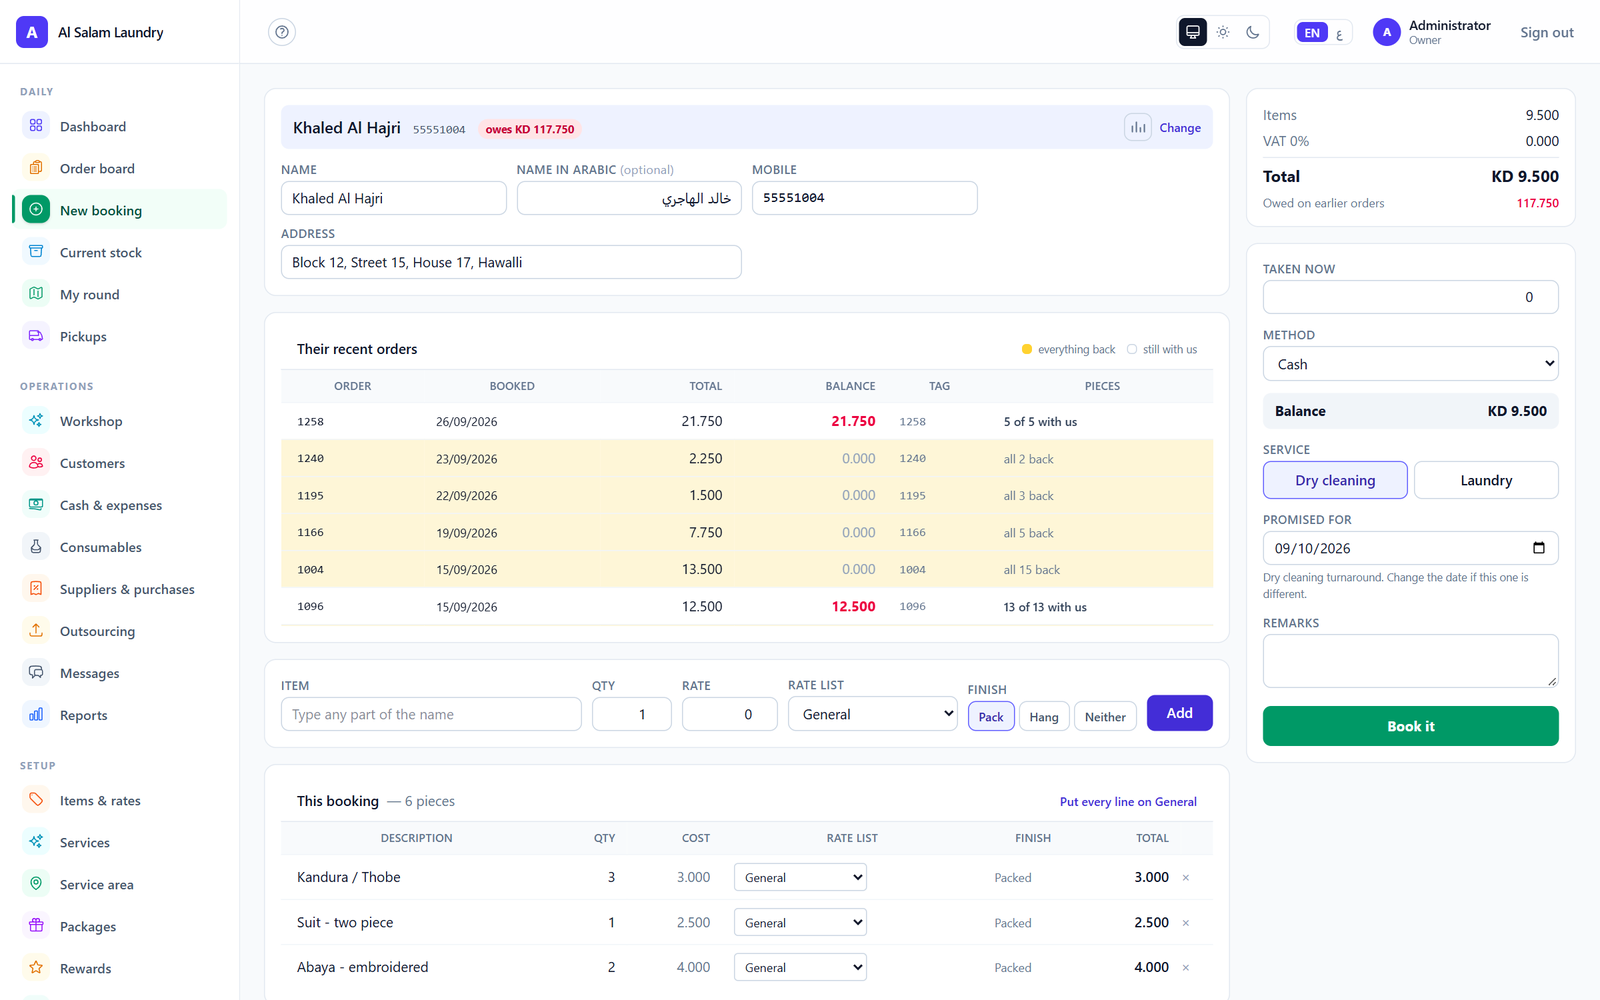Click the Taken now amount field
Screen dimensions: 1600x1000
pyautogui.click(x=1410, y=297)
